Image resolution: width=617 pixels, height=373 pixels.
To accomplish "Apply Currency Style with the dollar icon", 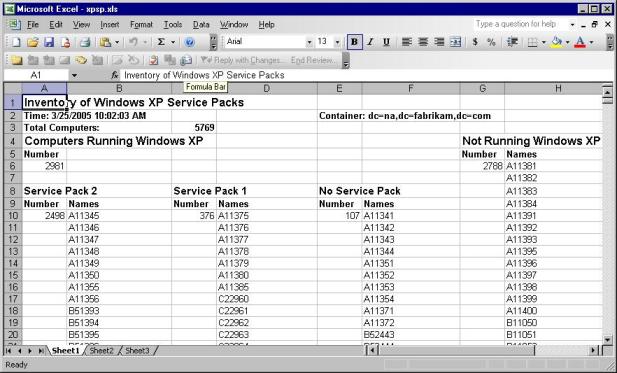I will click(475, 42).
